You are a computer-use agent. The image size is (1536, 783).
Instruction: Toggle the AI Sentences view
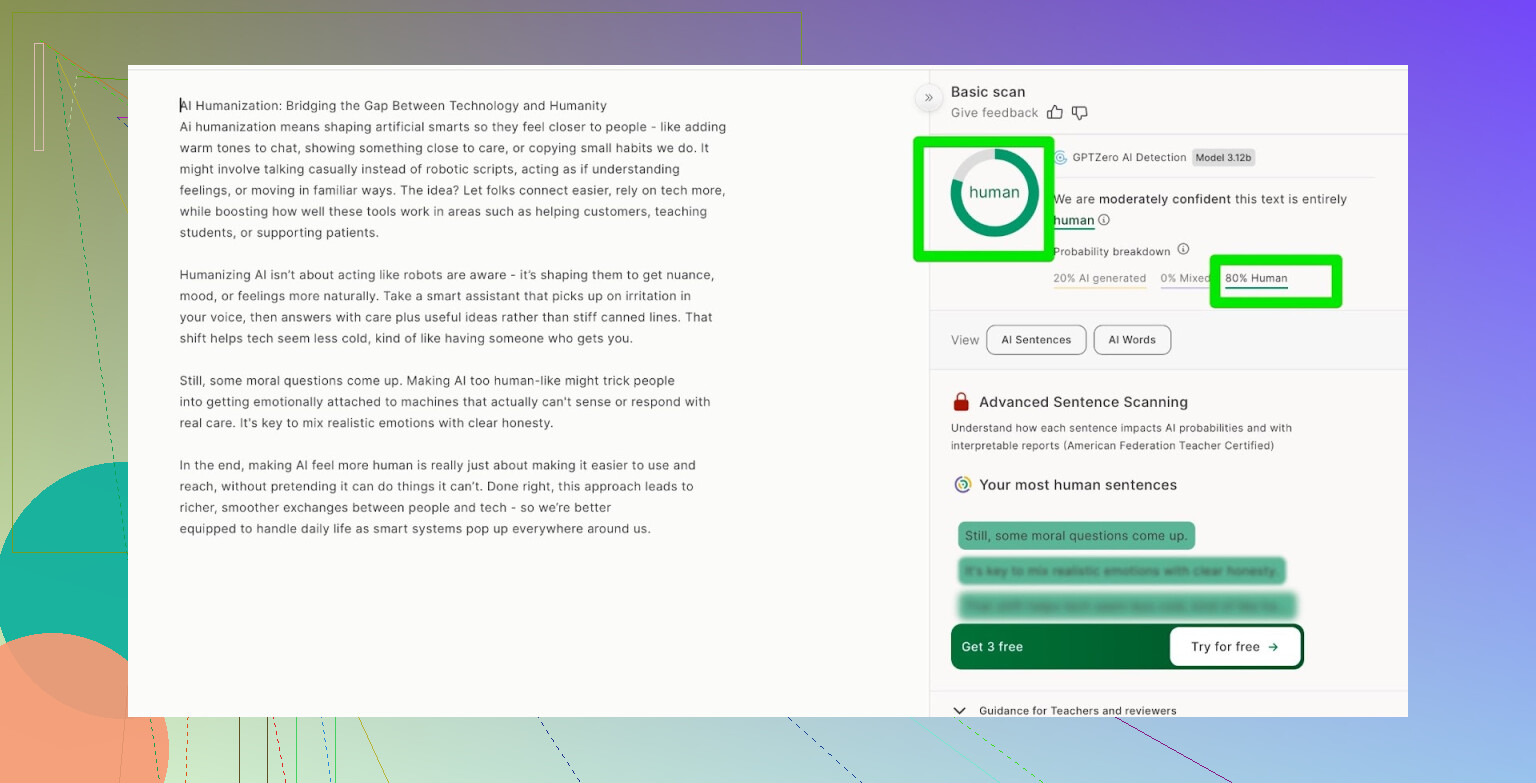(x=1035, y=340)
